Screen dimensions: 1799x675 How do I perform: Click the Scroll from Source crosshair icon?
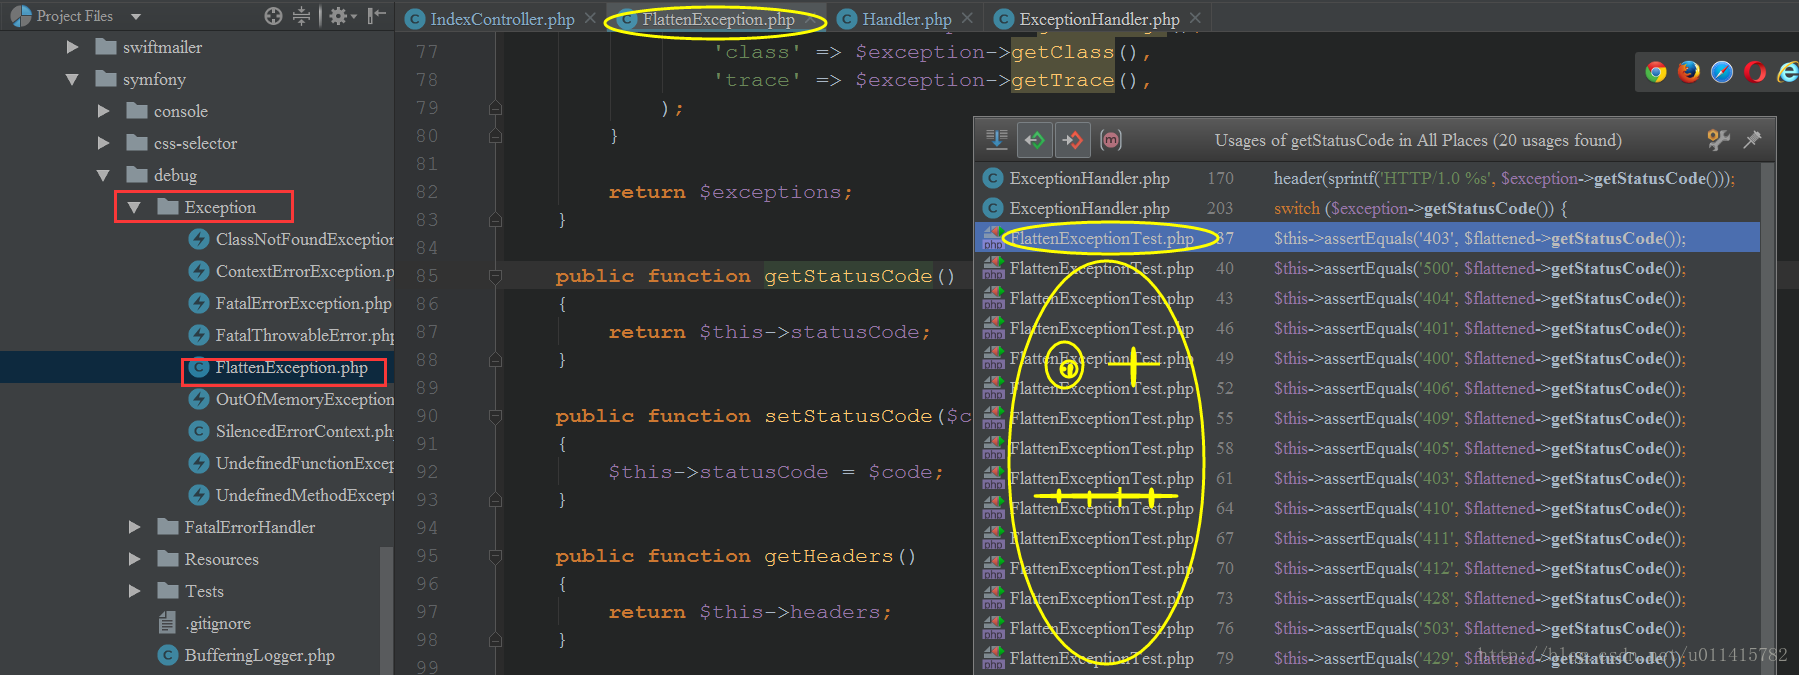tap(273, 16)
